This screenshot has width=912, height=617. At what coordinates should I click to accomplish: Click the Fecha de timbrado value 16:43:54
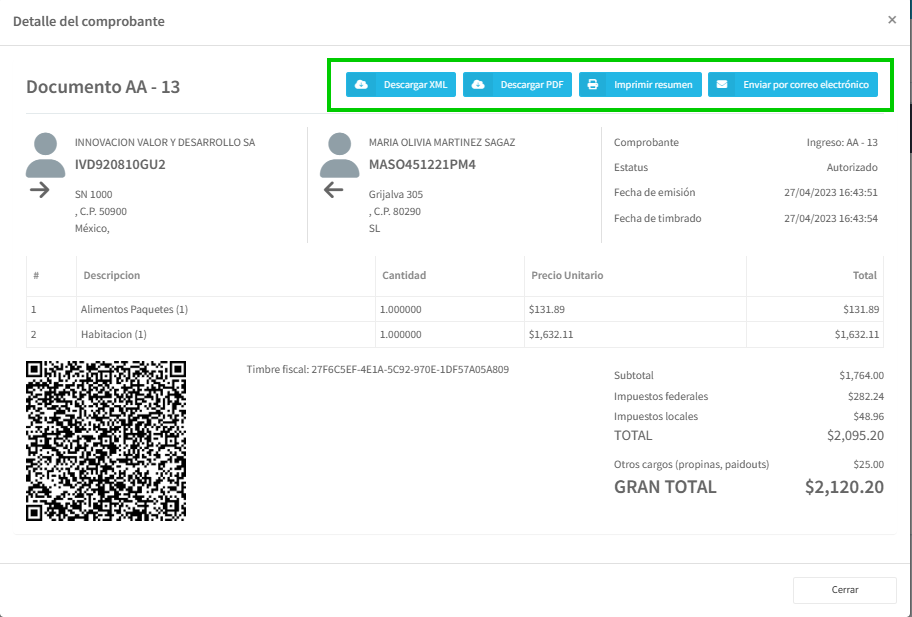tap(831, 219)
